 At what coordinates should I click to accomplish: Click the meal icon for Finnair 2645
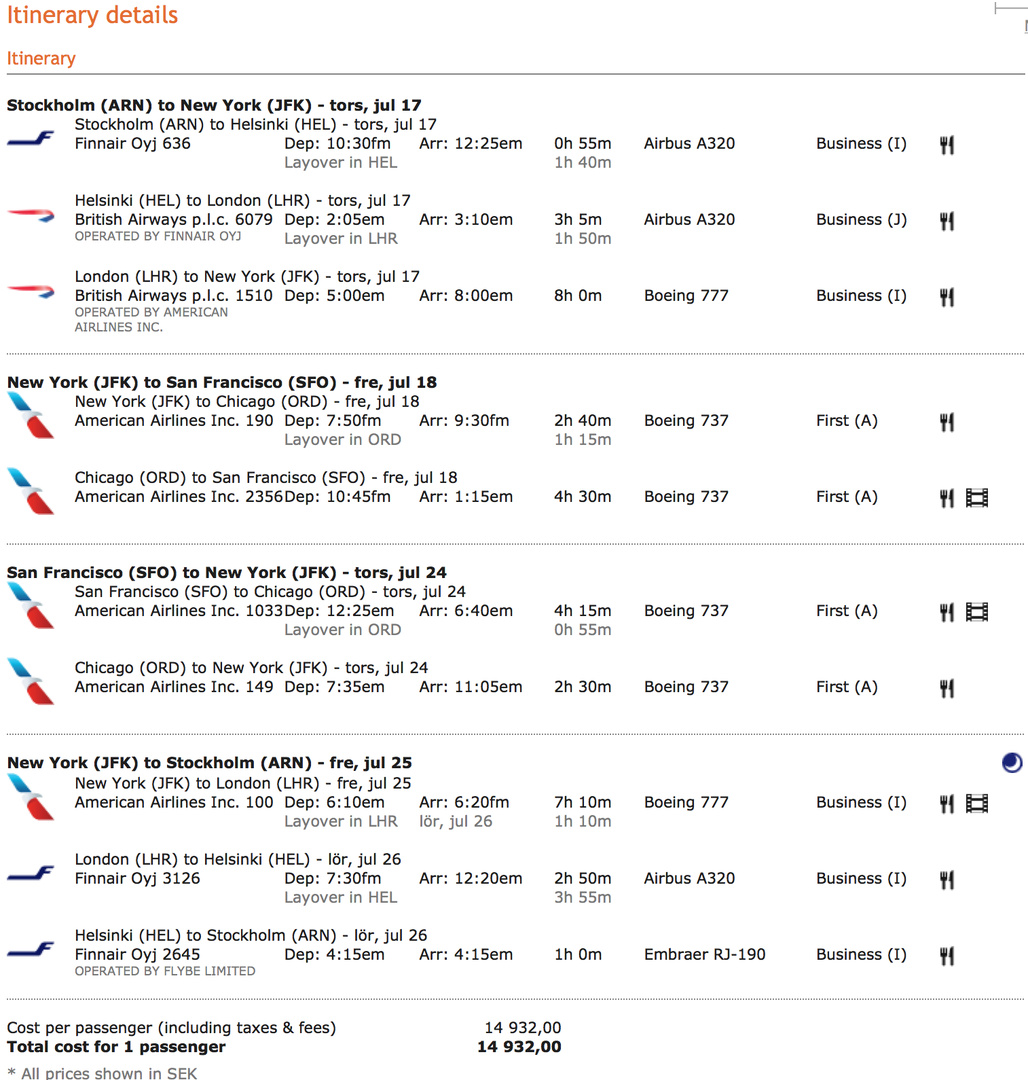[x=946, y=956]
